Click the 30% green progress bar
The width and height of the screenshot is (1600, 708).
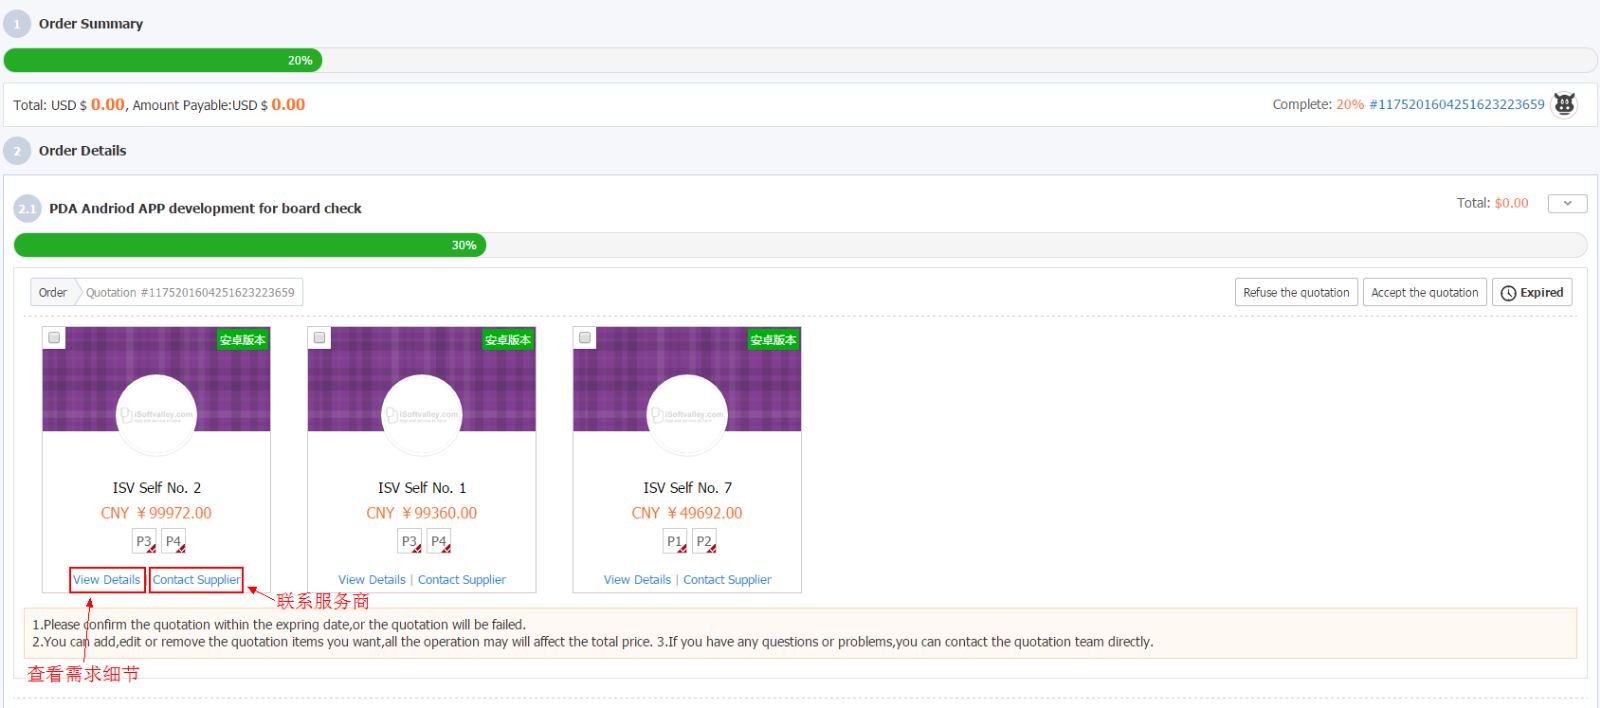coord(250,245)
